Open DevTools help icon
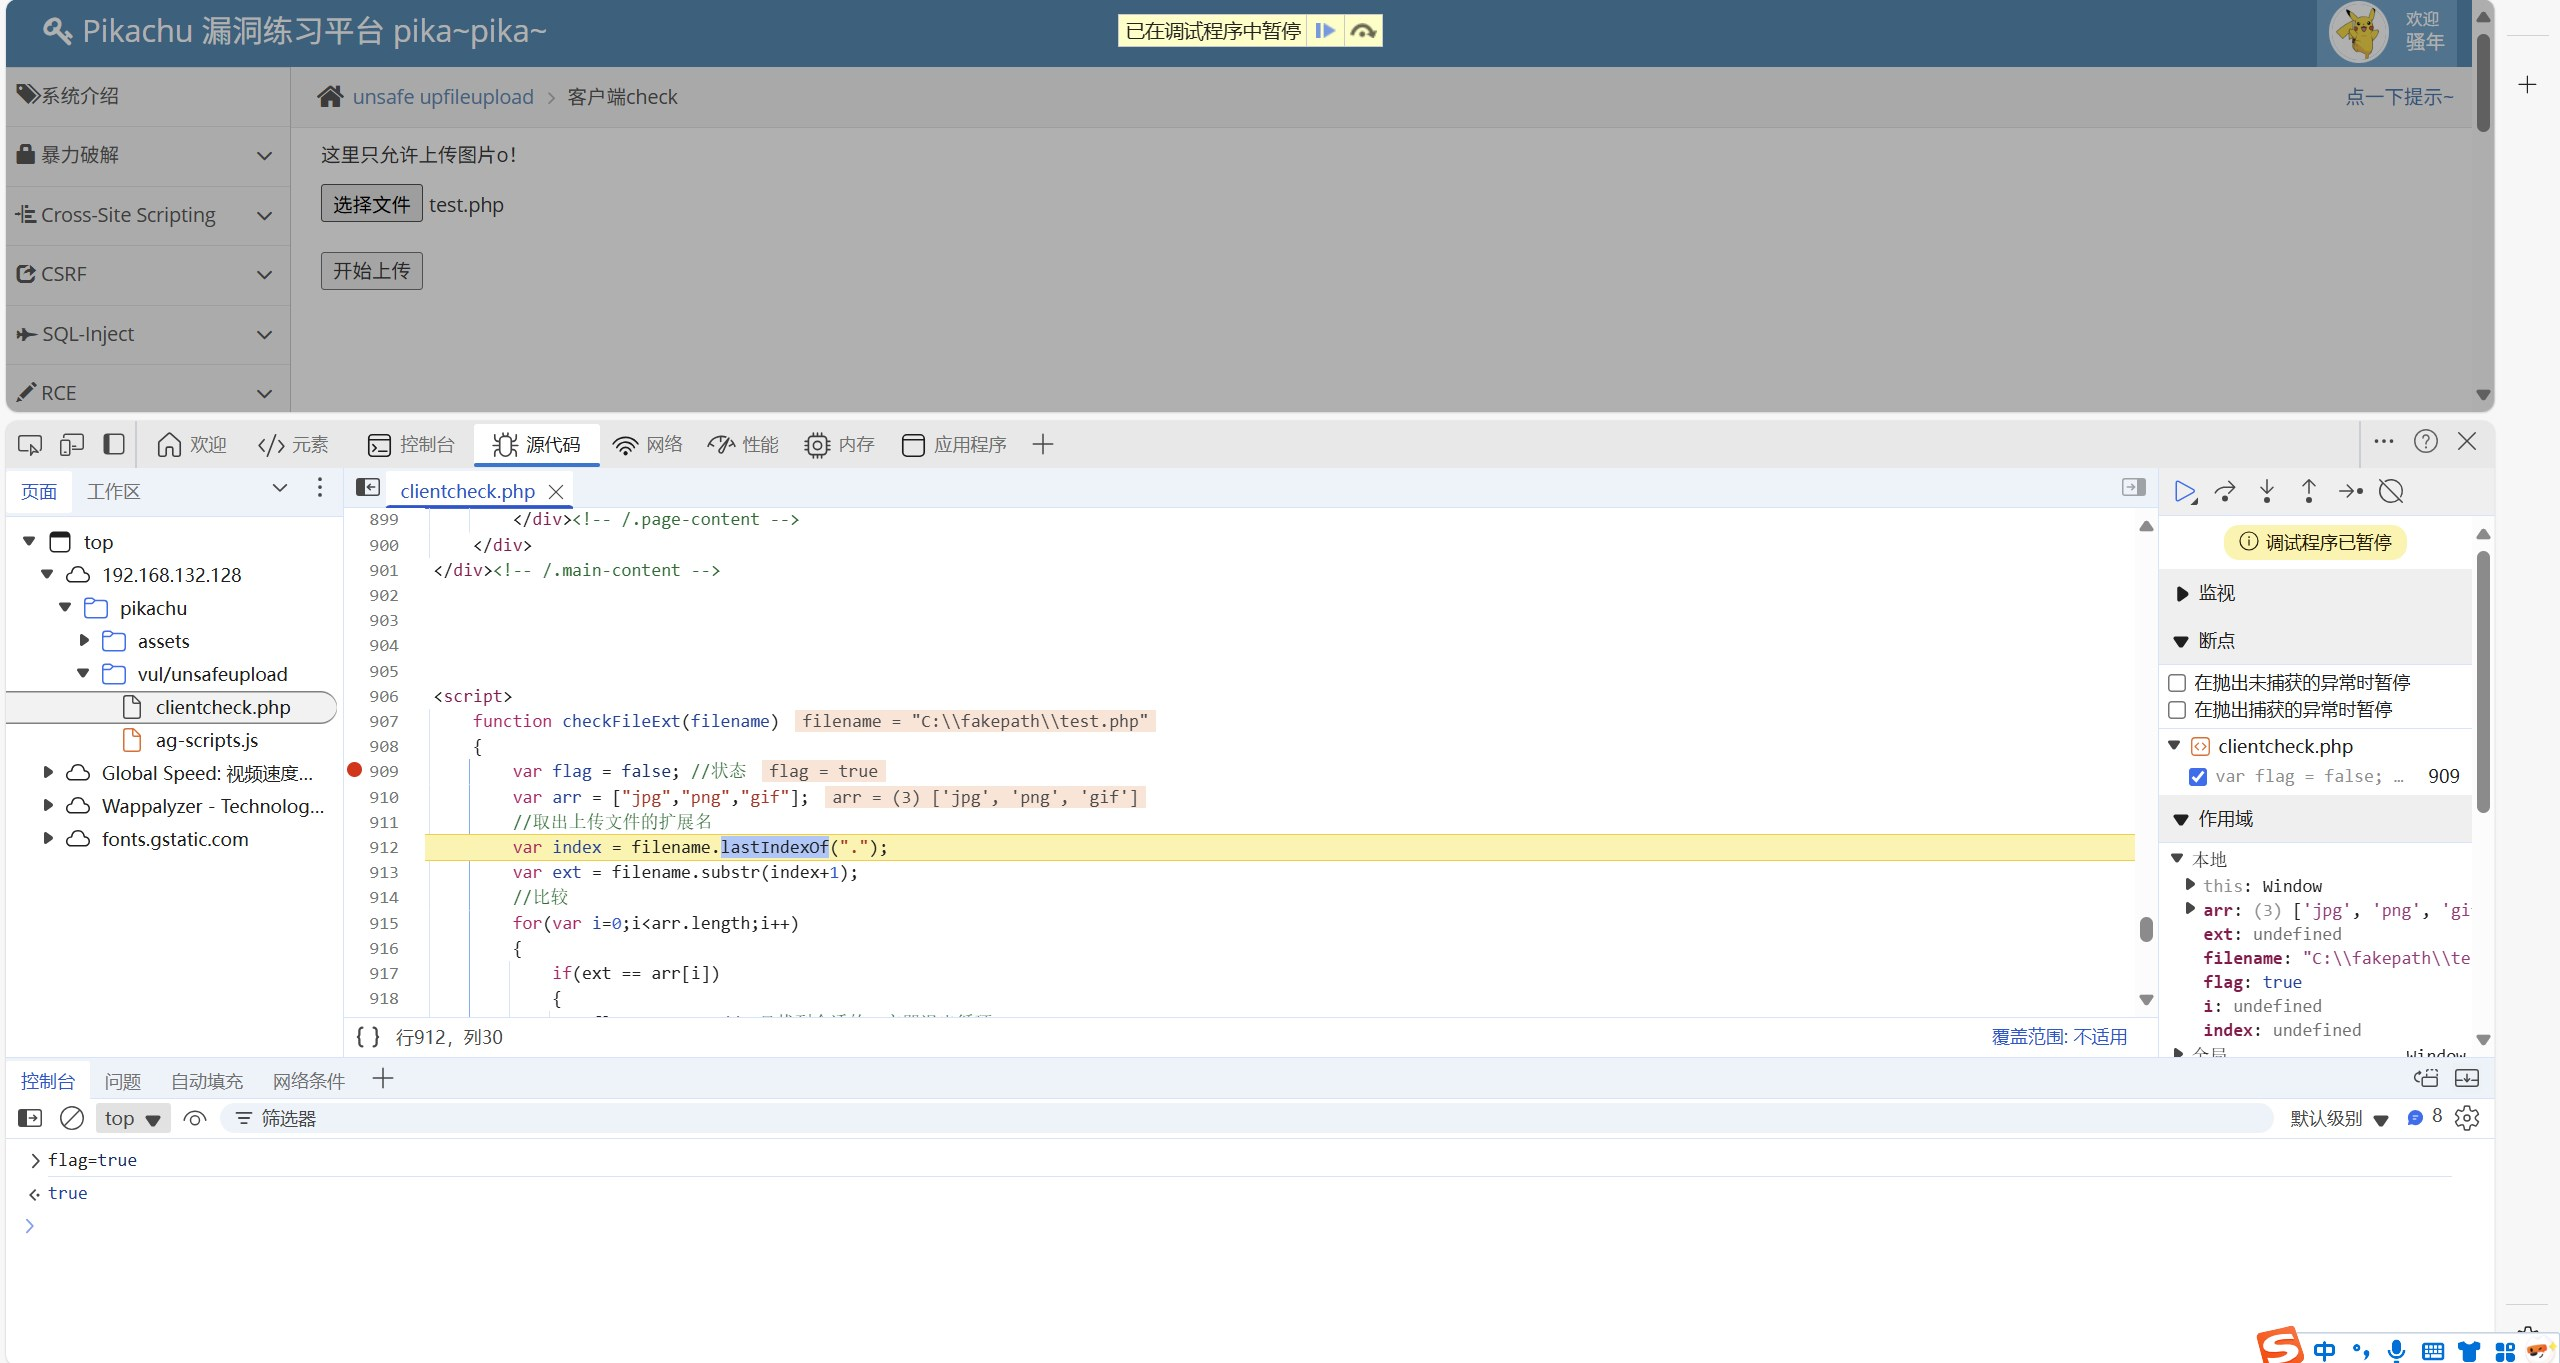The height and width of the screenshot is (1363, 2560). click(2426, 441)
